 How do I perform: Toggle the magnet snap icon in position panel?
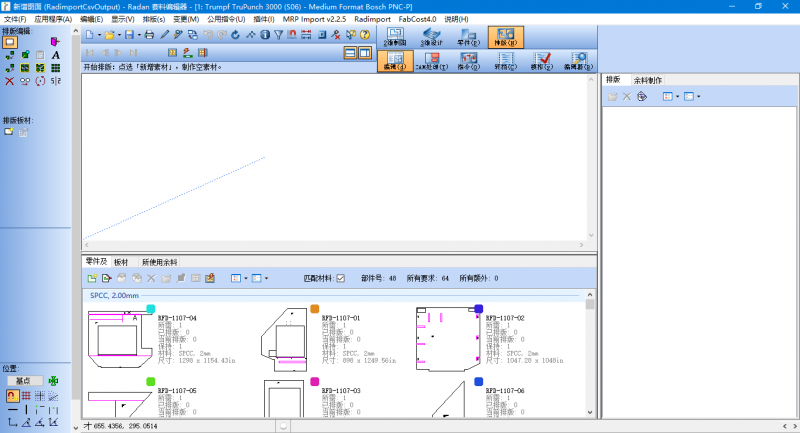click(x=11, y=396)
